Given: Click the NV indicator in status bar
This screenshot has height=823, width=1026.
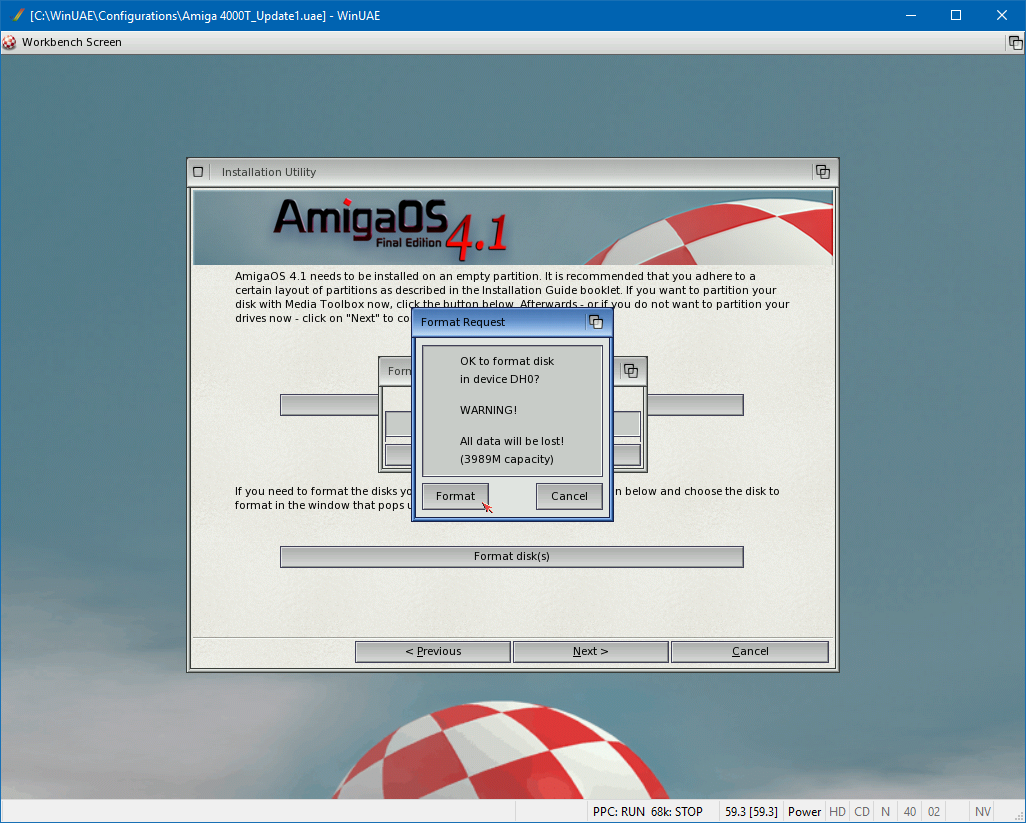Looking at the screenshot, I should pyautogui.click(x=983, y=812).
